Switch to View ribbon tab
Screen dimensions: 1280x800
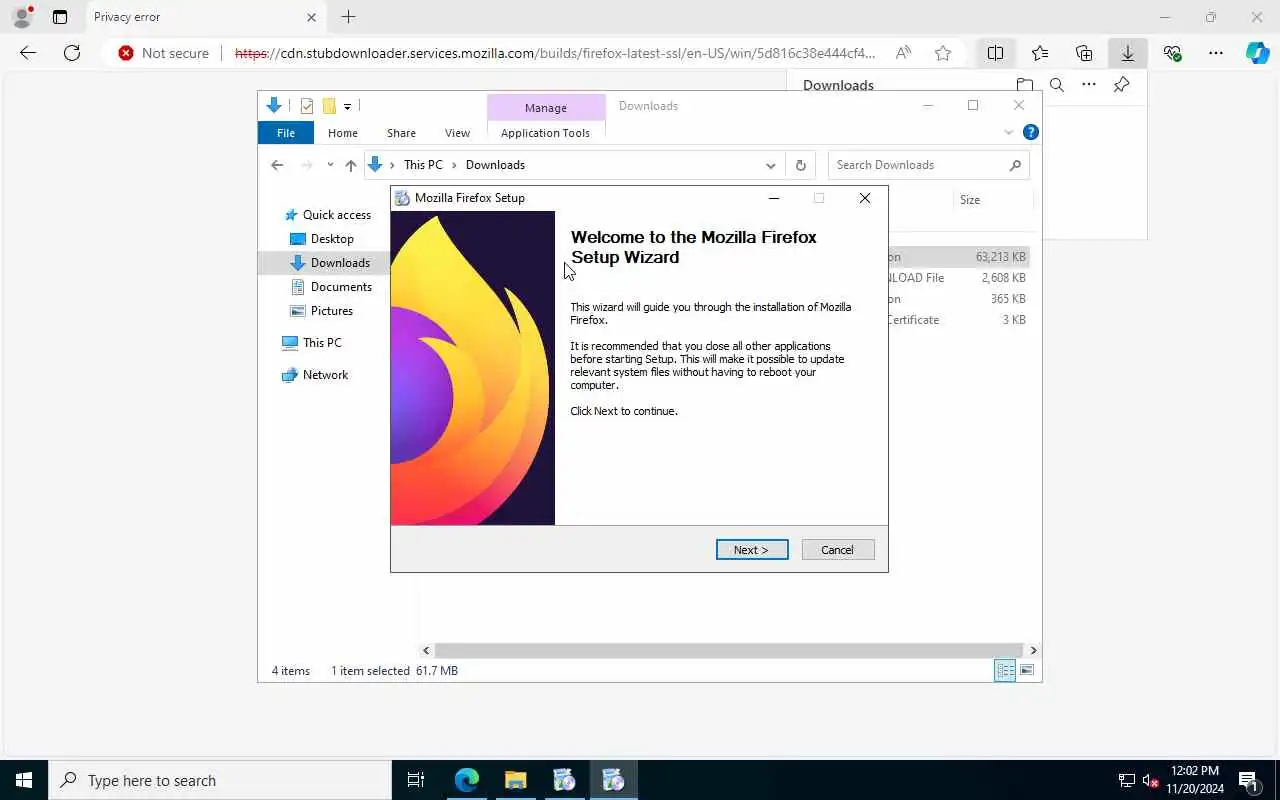pos(457,133)
